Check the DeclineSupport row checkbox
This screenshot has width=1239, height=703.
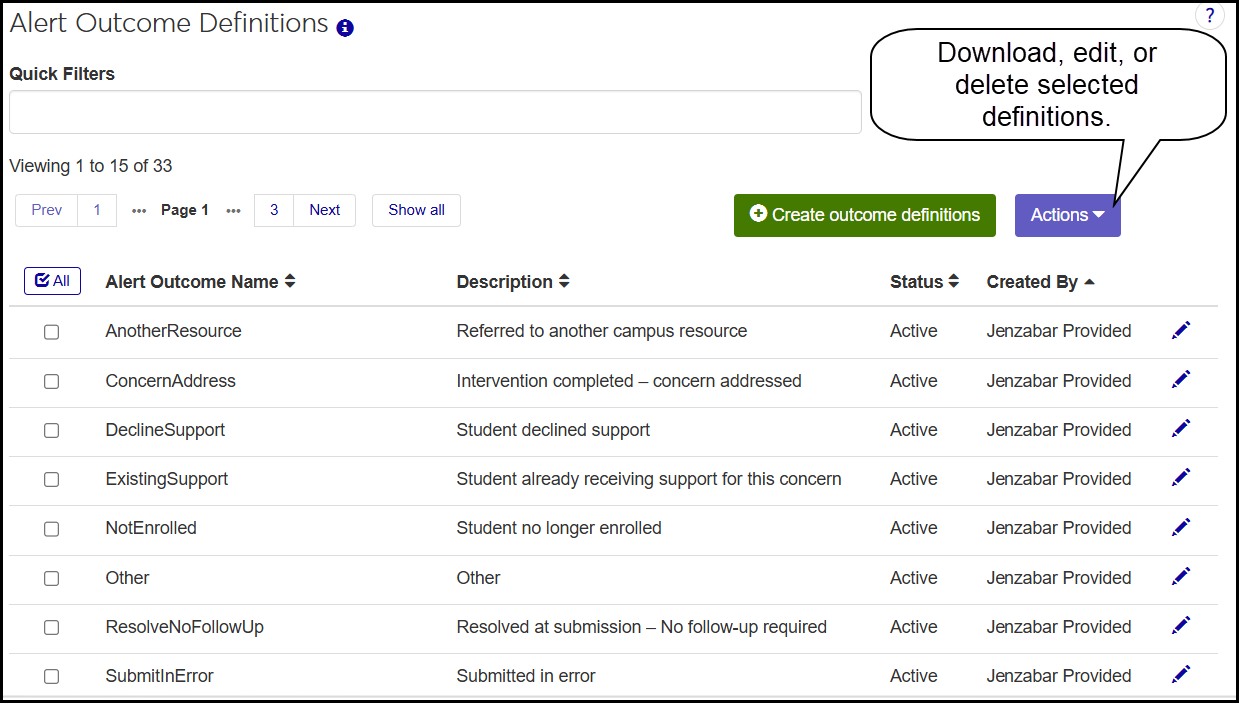point(51,431)
